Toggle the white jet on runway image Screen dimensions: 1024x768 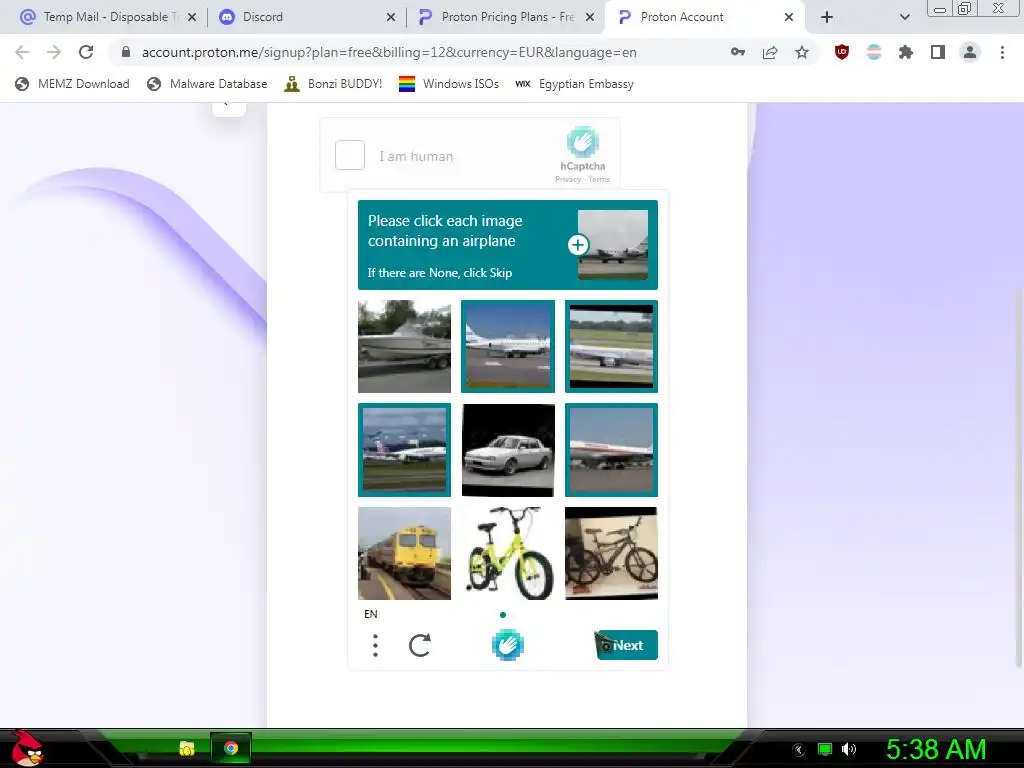click(508, 346)
